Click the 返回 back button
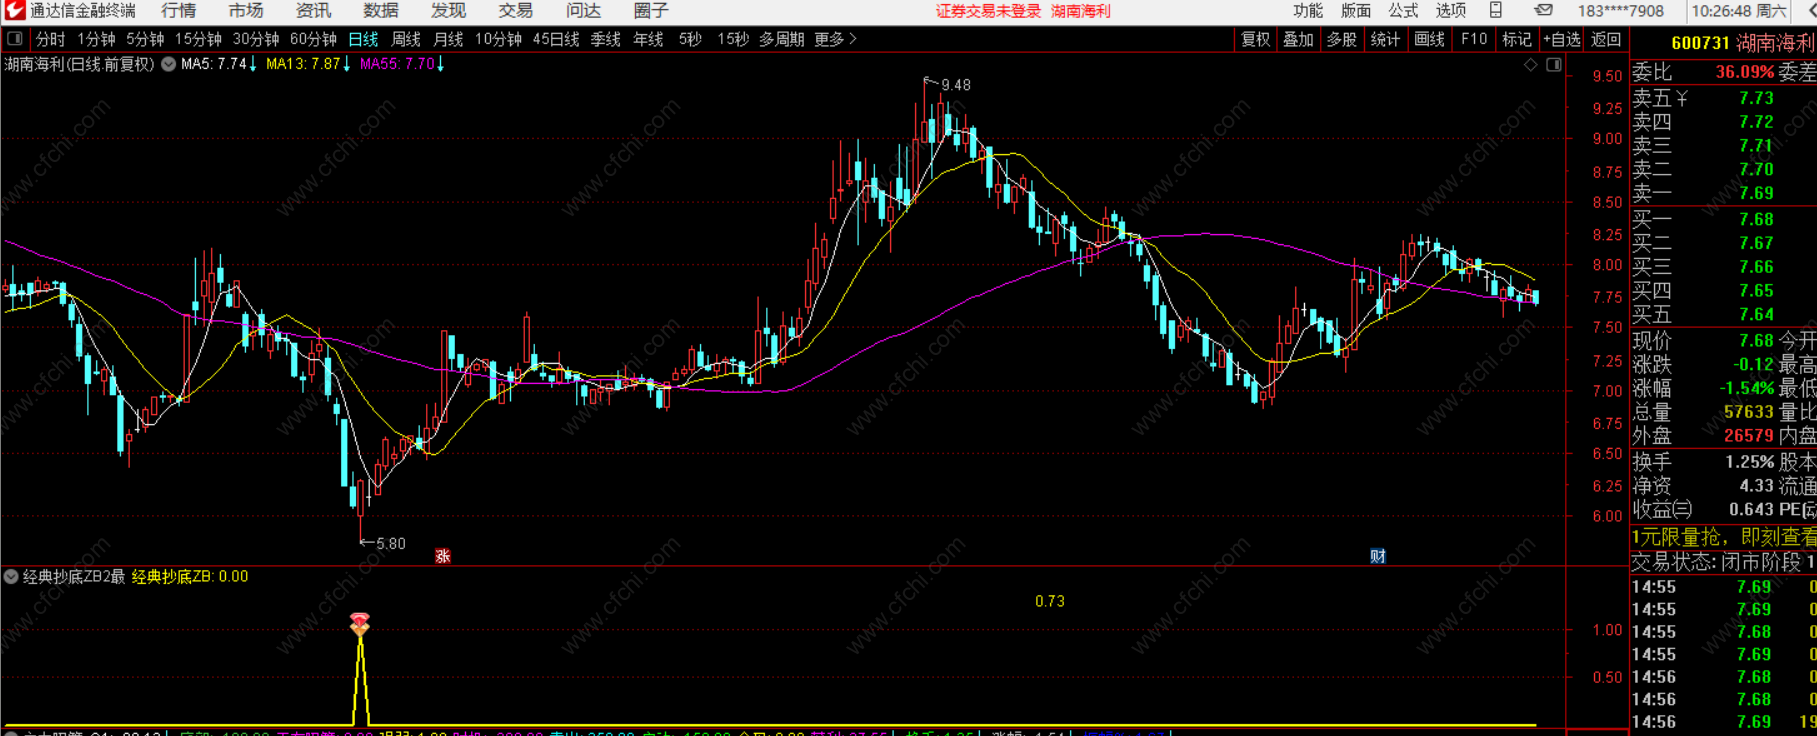This screenshot has width=1817, height=736. (x=1605, y=39)
